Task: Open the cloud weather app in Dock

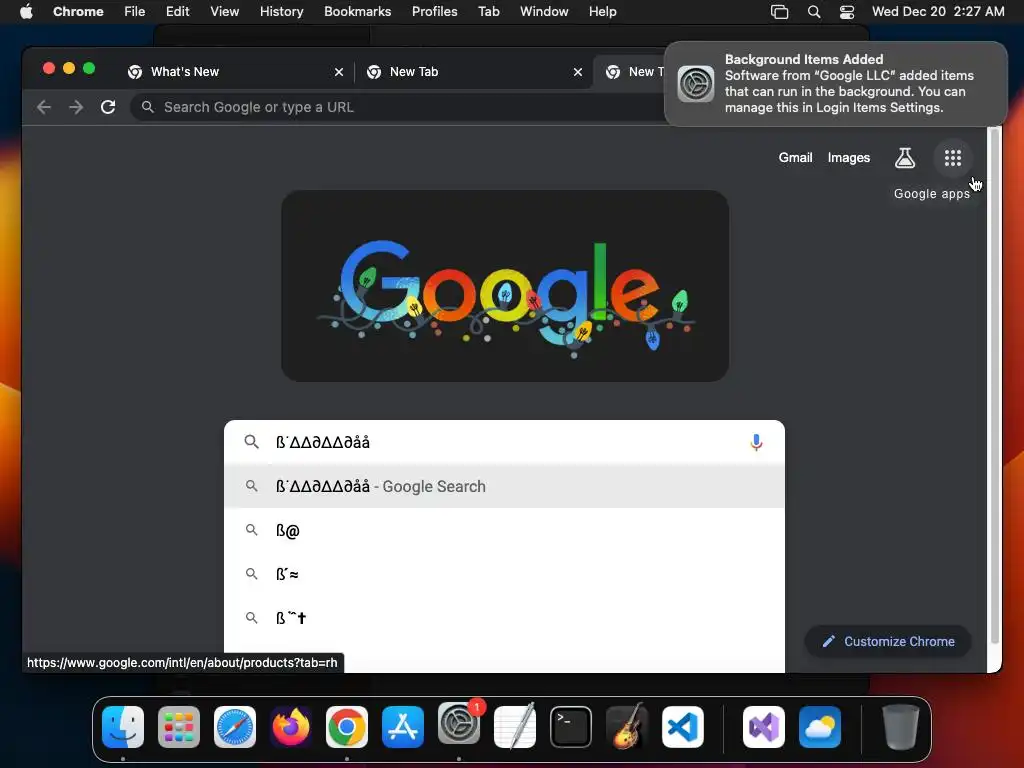Action: coord(820,727)
